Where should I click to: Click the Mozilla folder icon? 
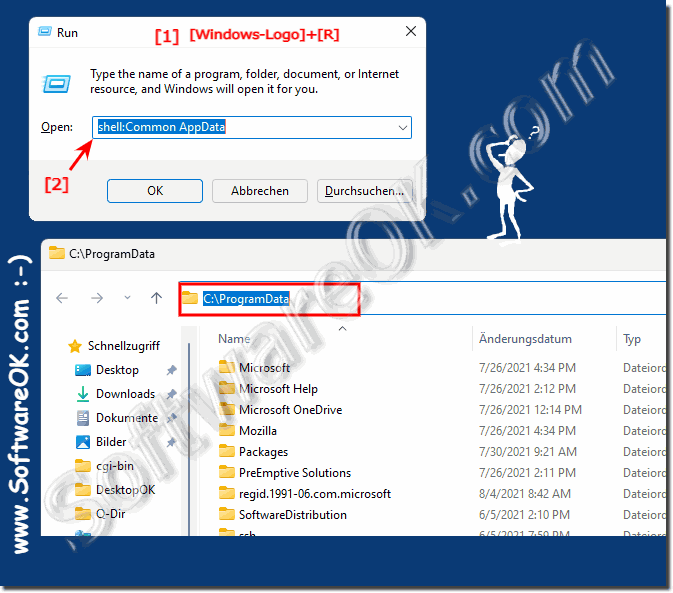227,430
